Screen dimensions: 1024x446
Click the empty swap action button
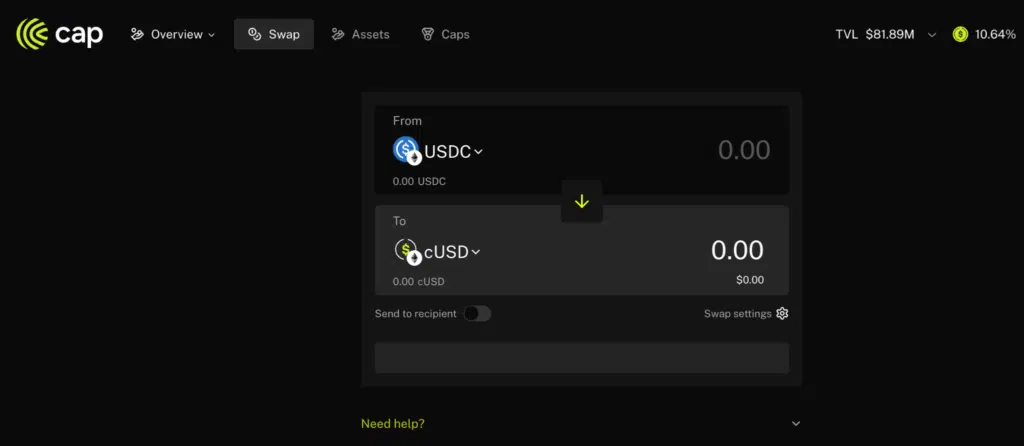click(x=581, y=358)
